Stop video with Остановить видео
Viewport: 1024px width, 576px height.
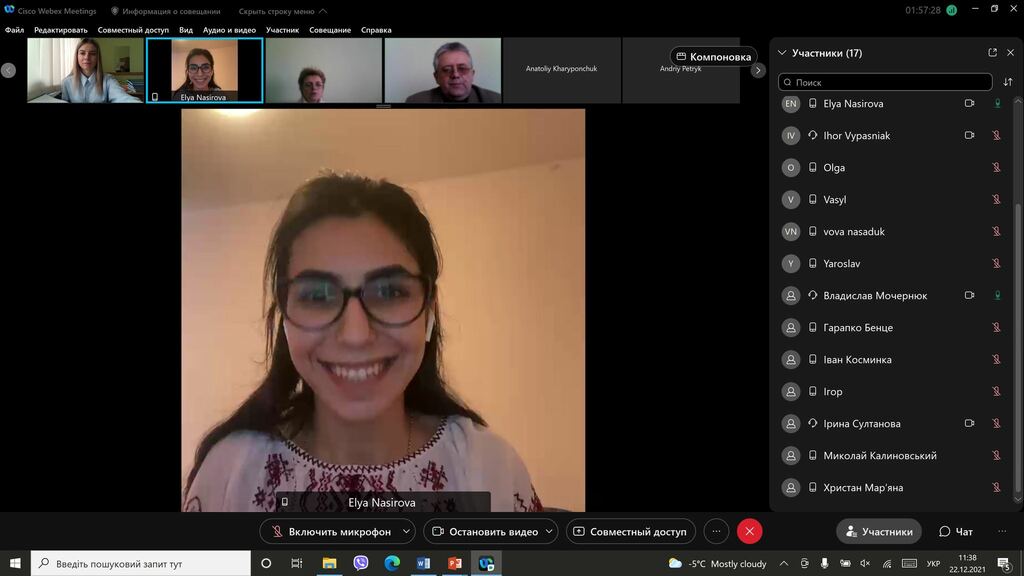point(485,532)
